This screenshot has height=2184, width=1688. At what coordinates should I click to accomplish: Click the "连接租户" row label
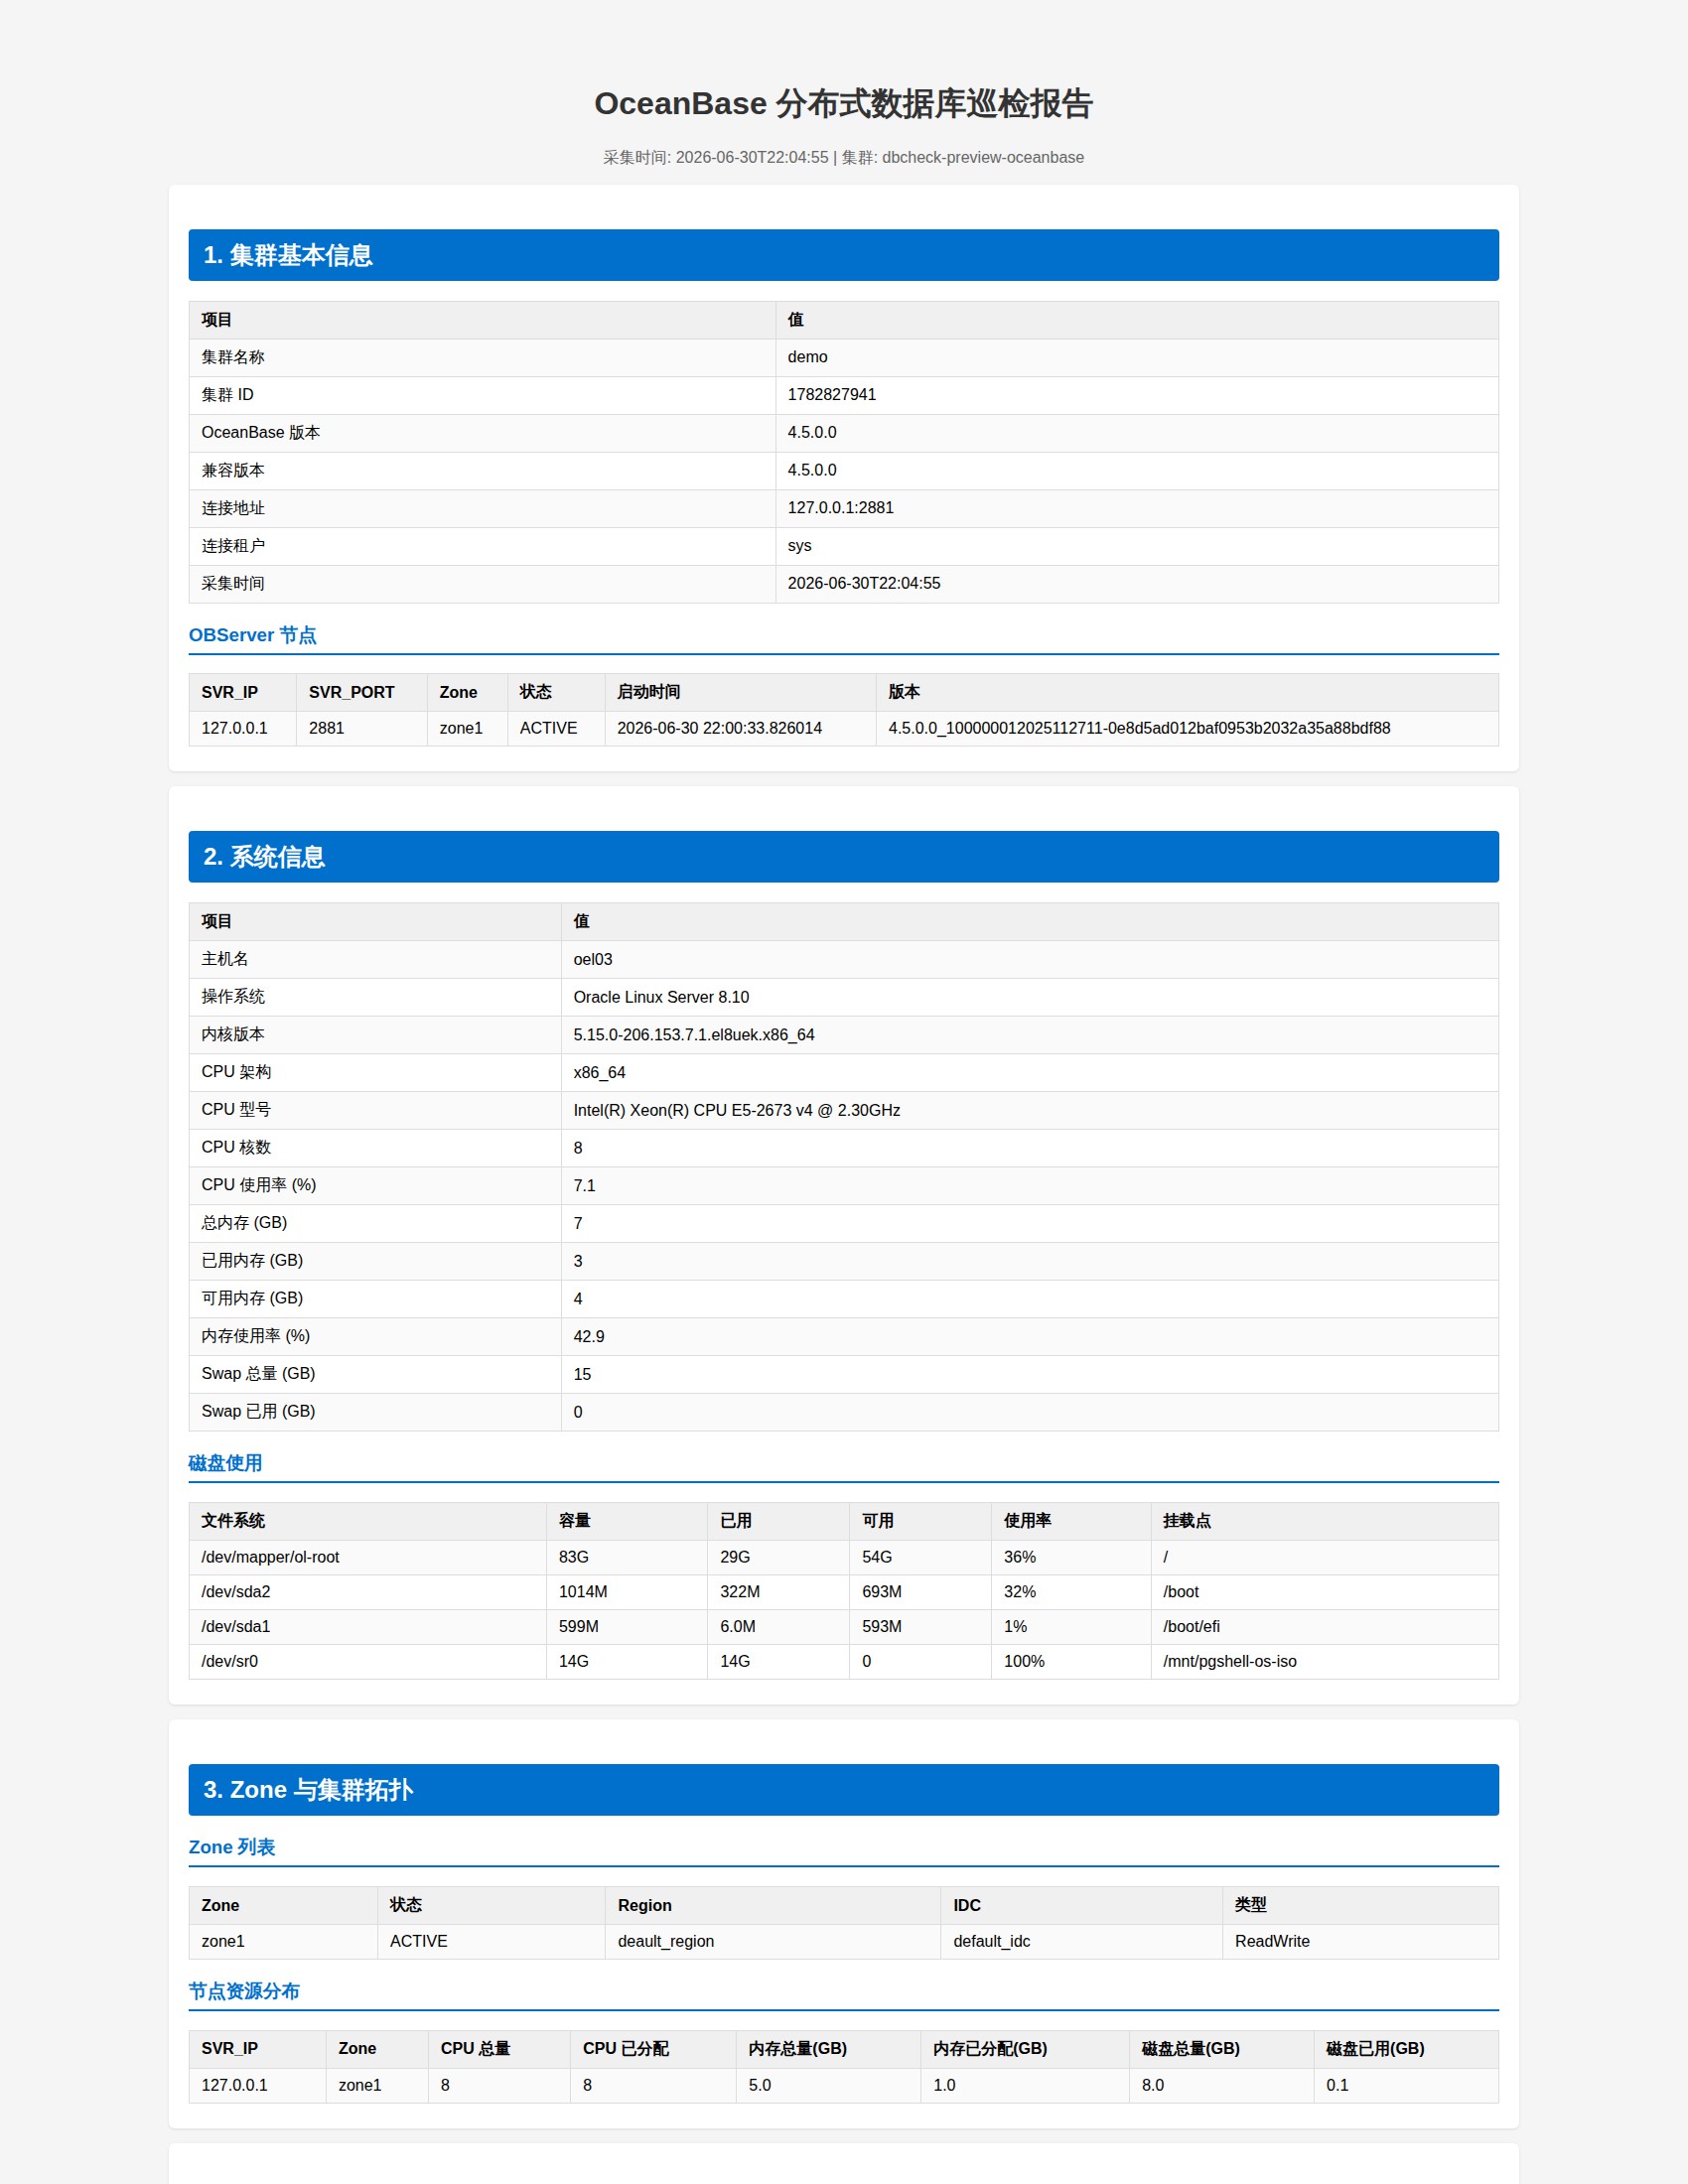coord(233,546)
